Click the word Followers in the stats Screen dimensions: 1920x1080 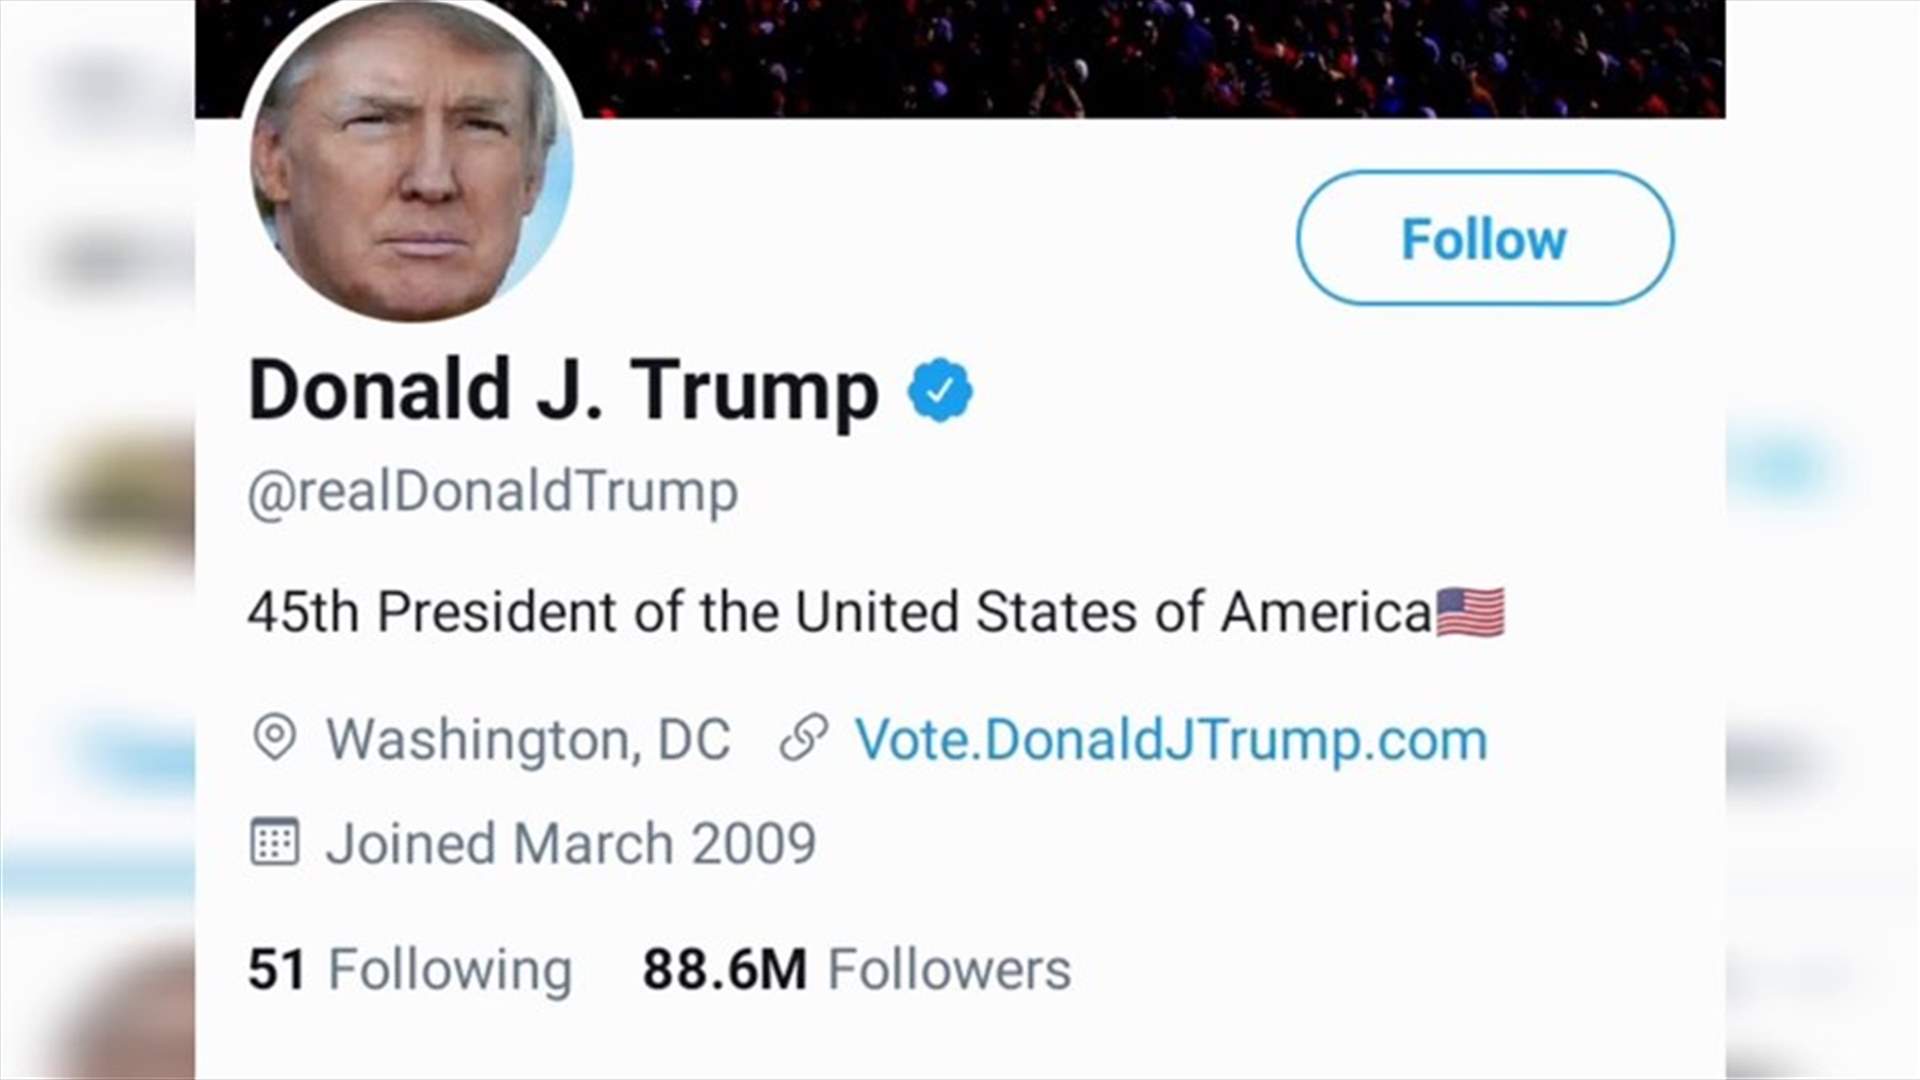949,970
